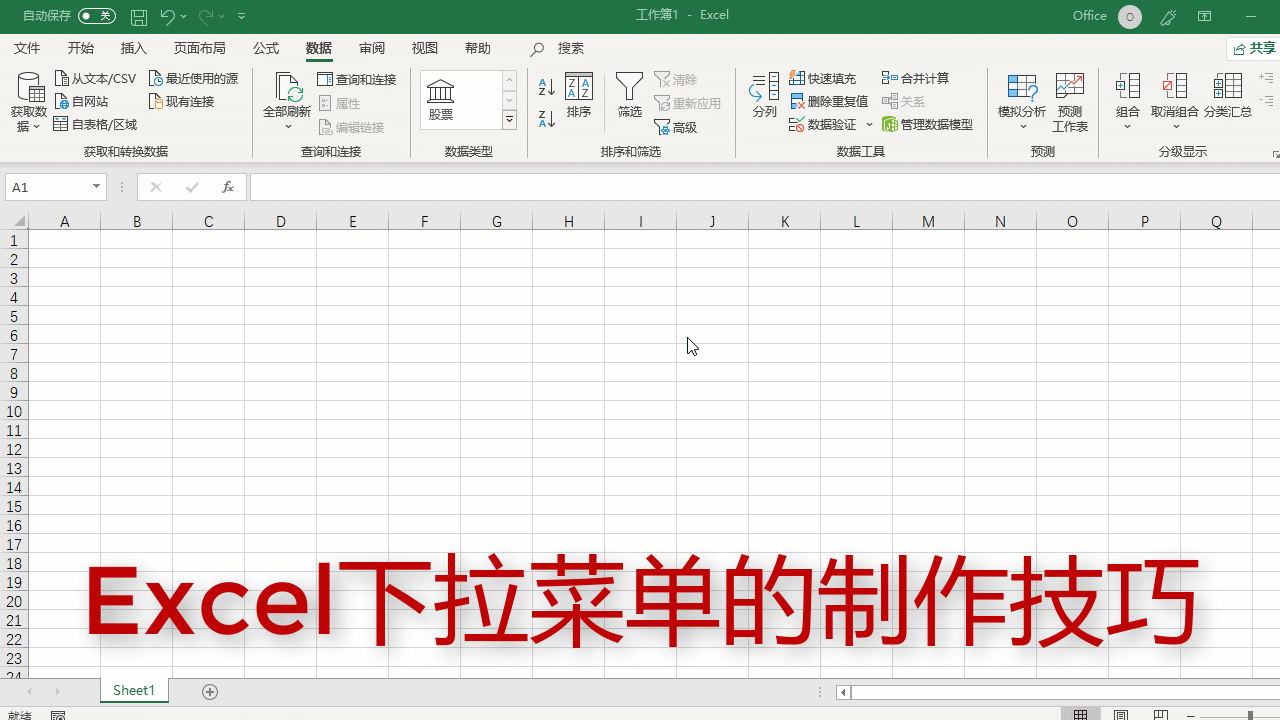Select the 股票 data type
The image size is (1280, 720).
441,100
